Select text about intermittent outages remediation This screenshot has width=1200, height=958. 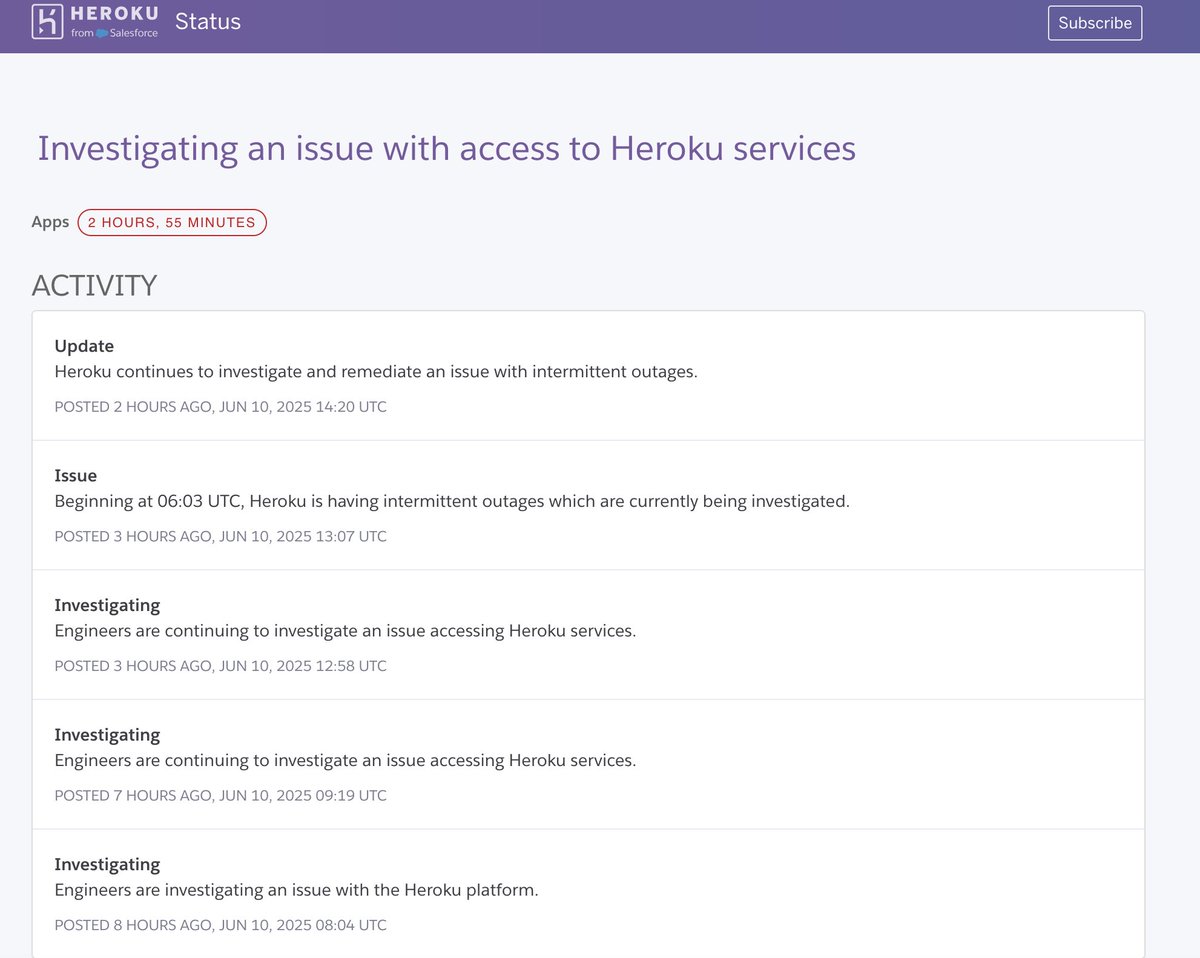click(376, 372)
